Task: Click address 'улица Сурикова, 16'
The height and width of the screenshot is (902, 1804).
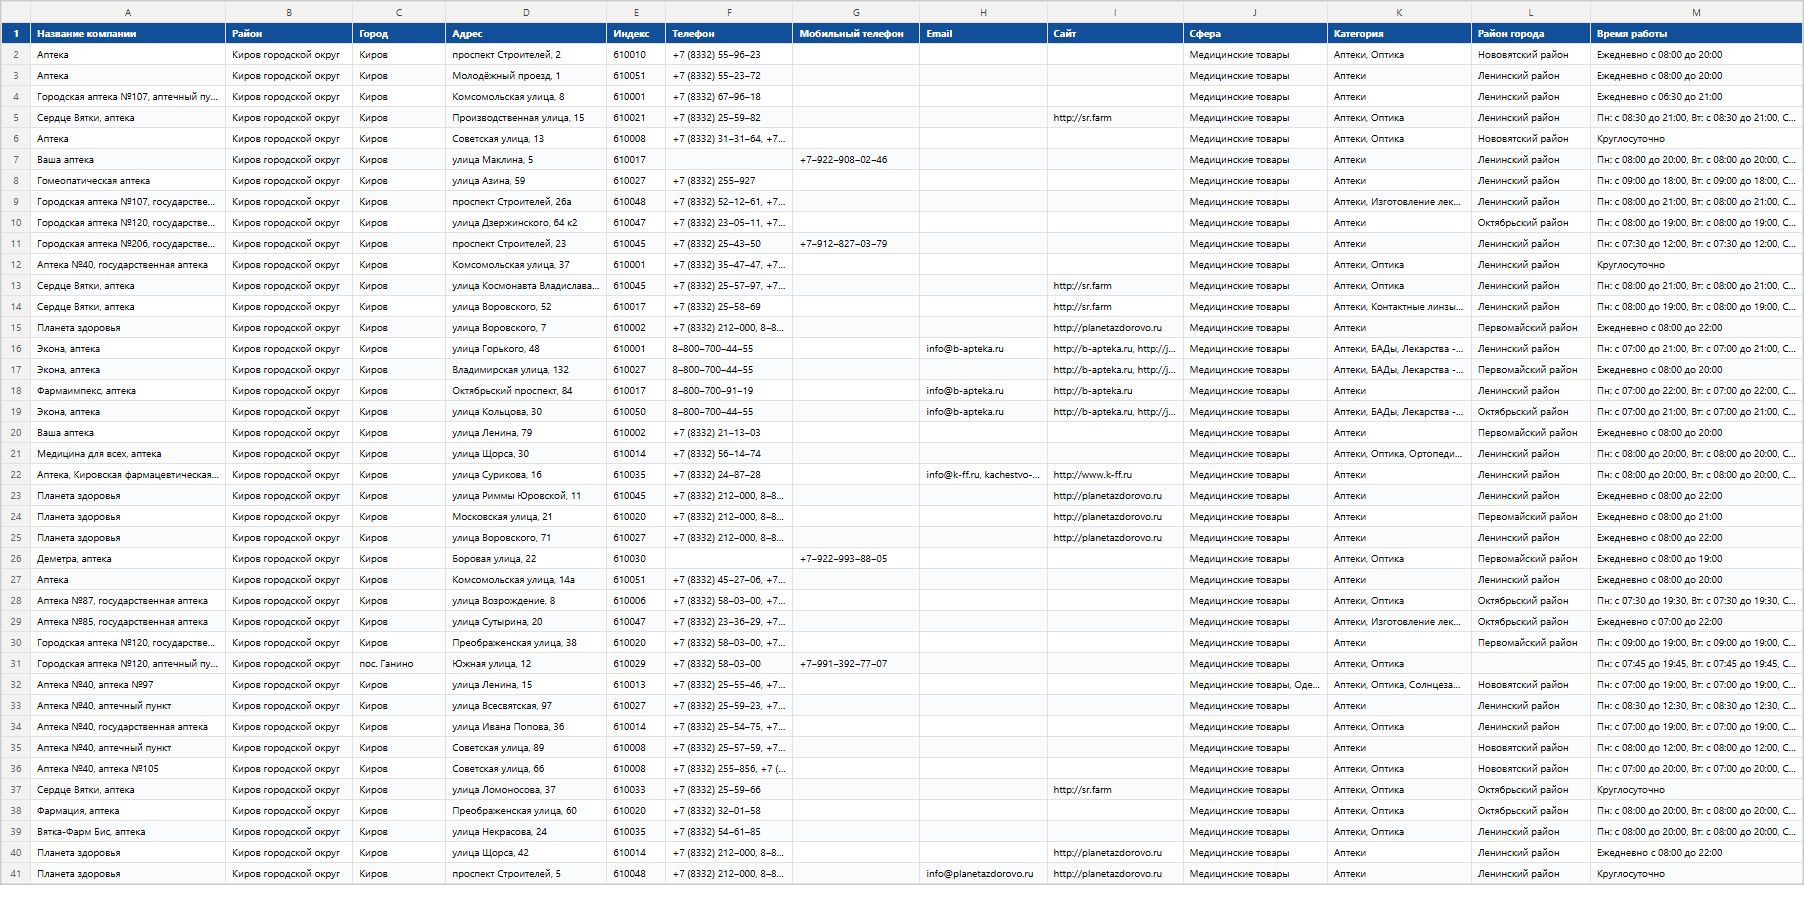Action: (526, 475)
